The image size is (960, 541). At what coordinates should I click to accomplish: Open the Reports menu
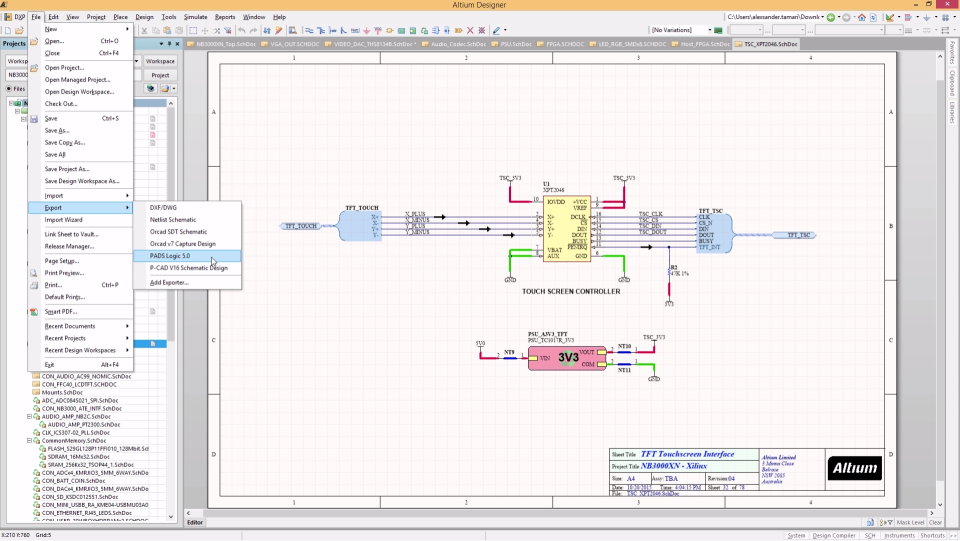point(225,17)
